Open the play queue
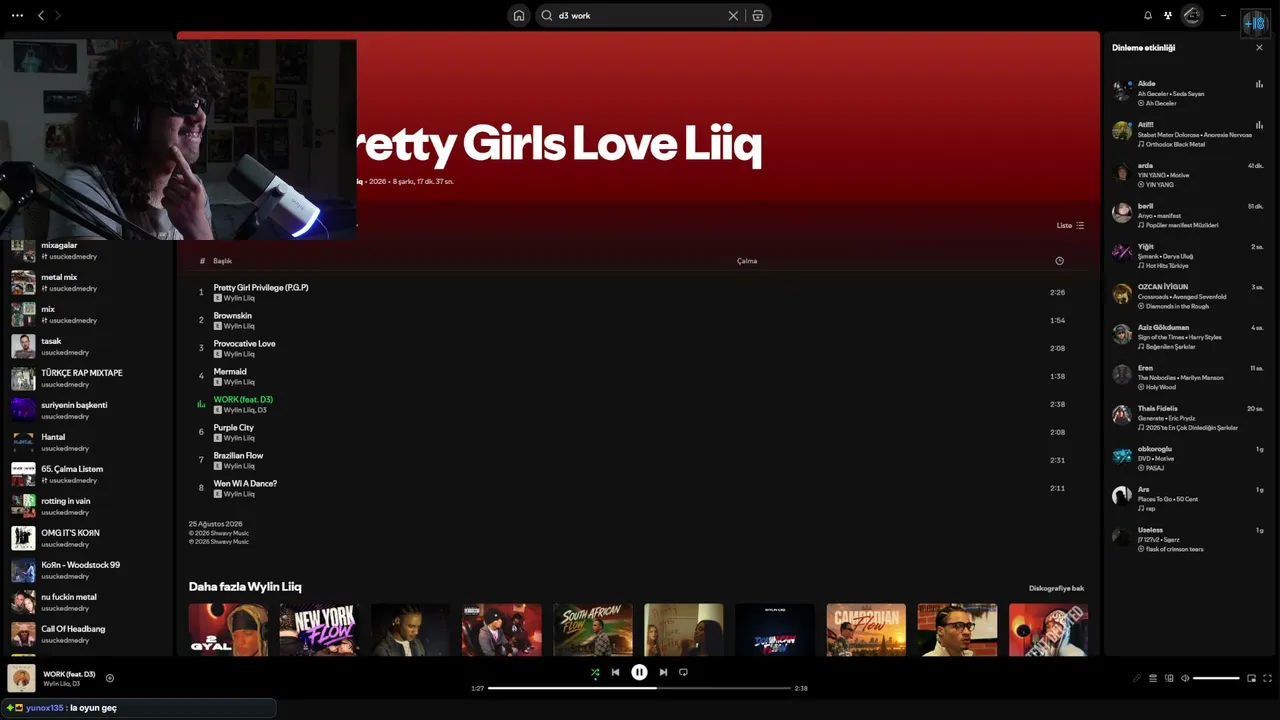Image resolution: width=1280 pixels, height=720 pixels. (x=1153, y=678)
